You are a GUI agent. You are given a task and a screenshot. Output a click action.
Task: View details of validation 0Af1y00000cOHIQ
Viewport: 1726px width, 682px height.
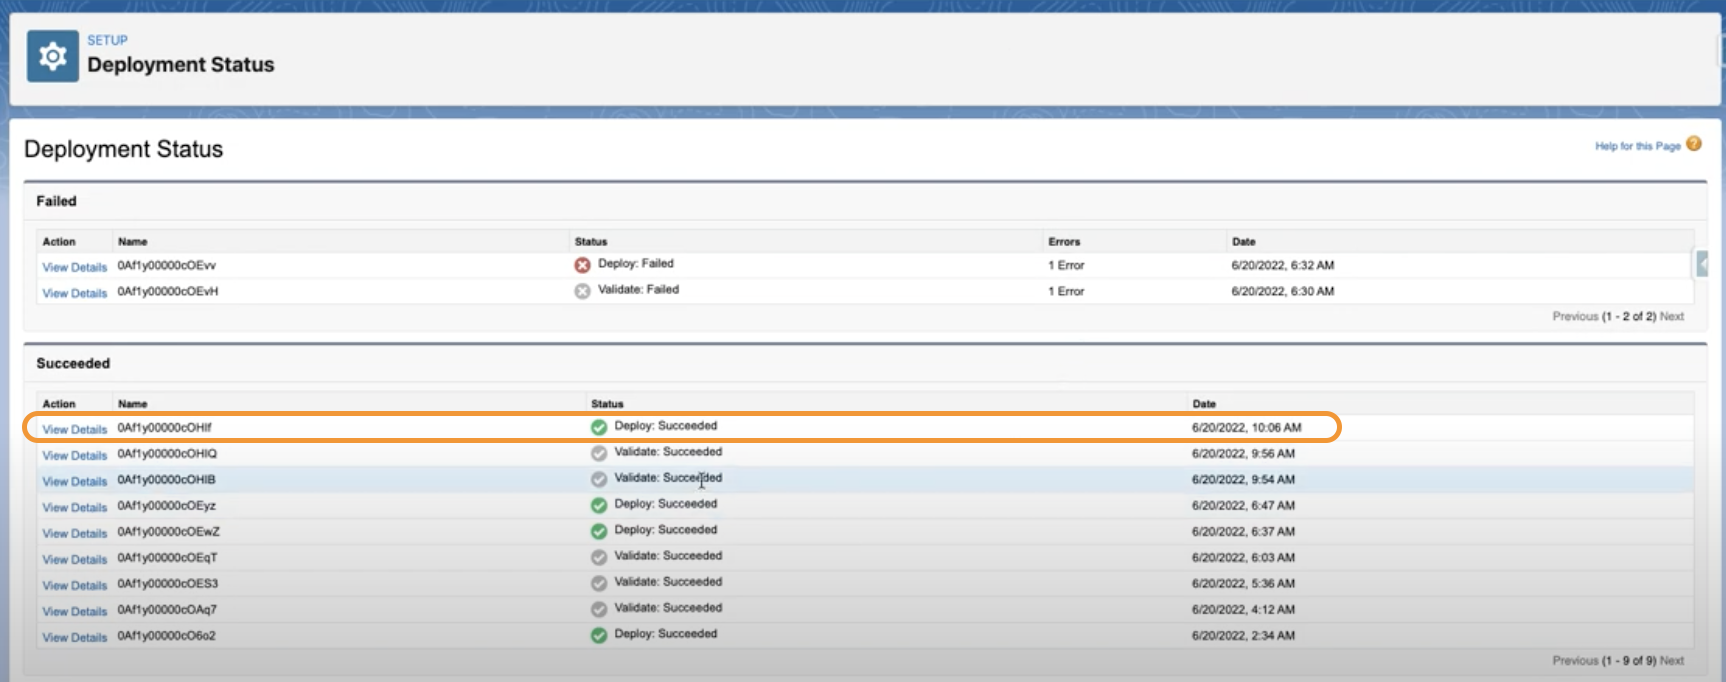click(x=75, y=455)
